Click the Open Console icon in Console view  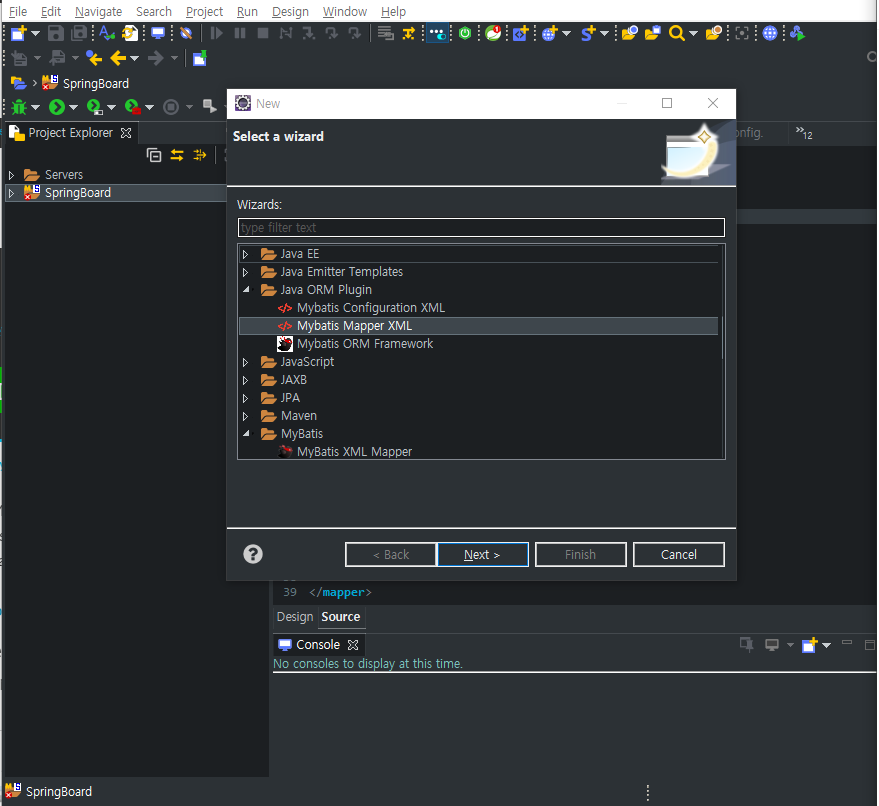click(x=809, y=645)
